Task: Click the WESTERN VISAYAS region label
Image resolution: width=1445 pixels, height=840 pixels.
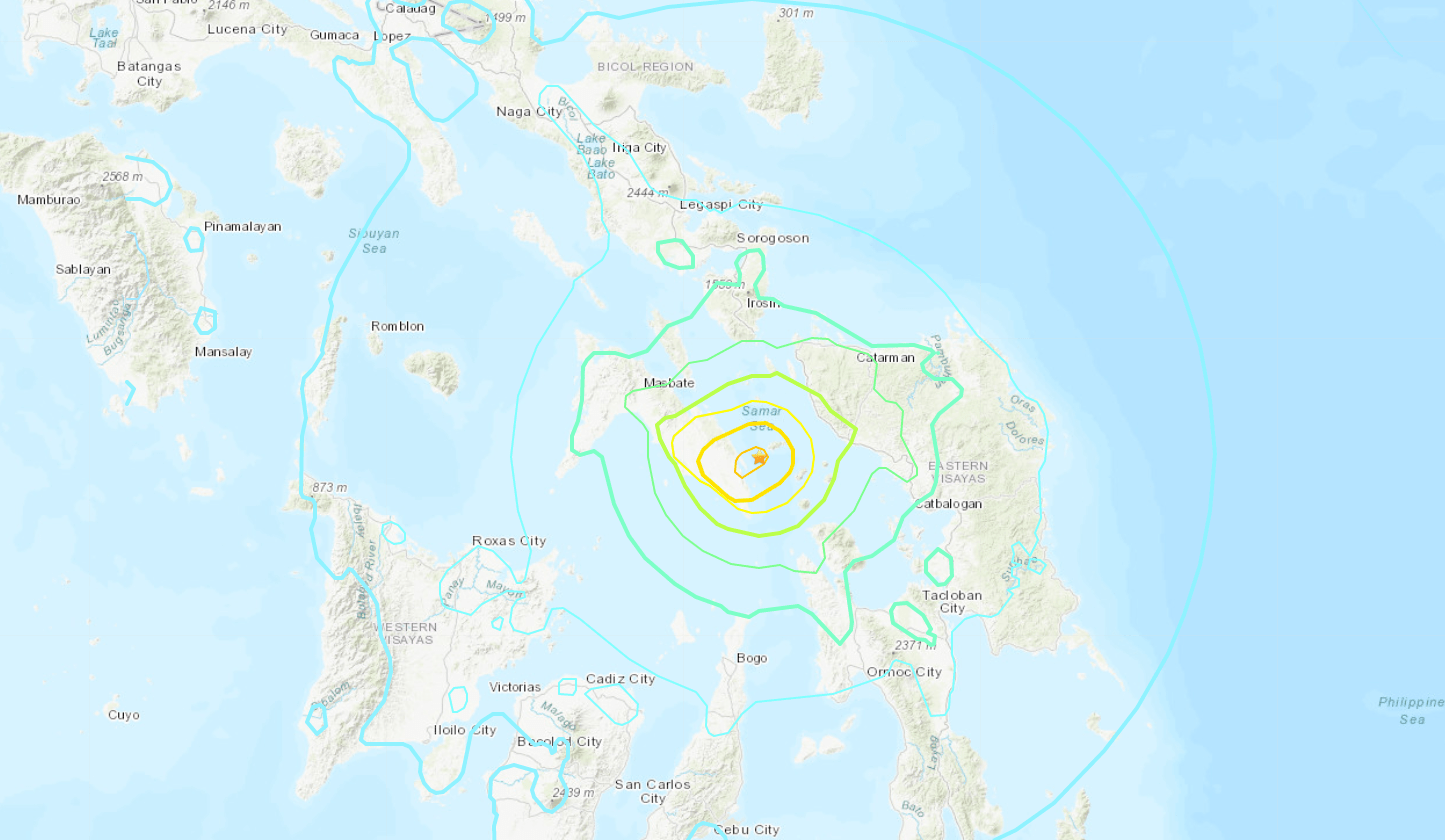Action: (405, 633)
